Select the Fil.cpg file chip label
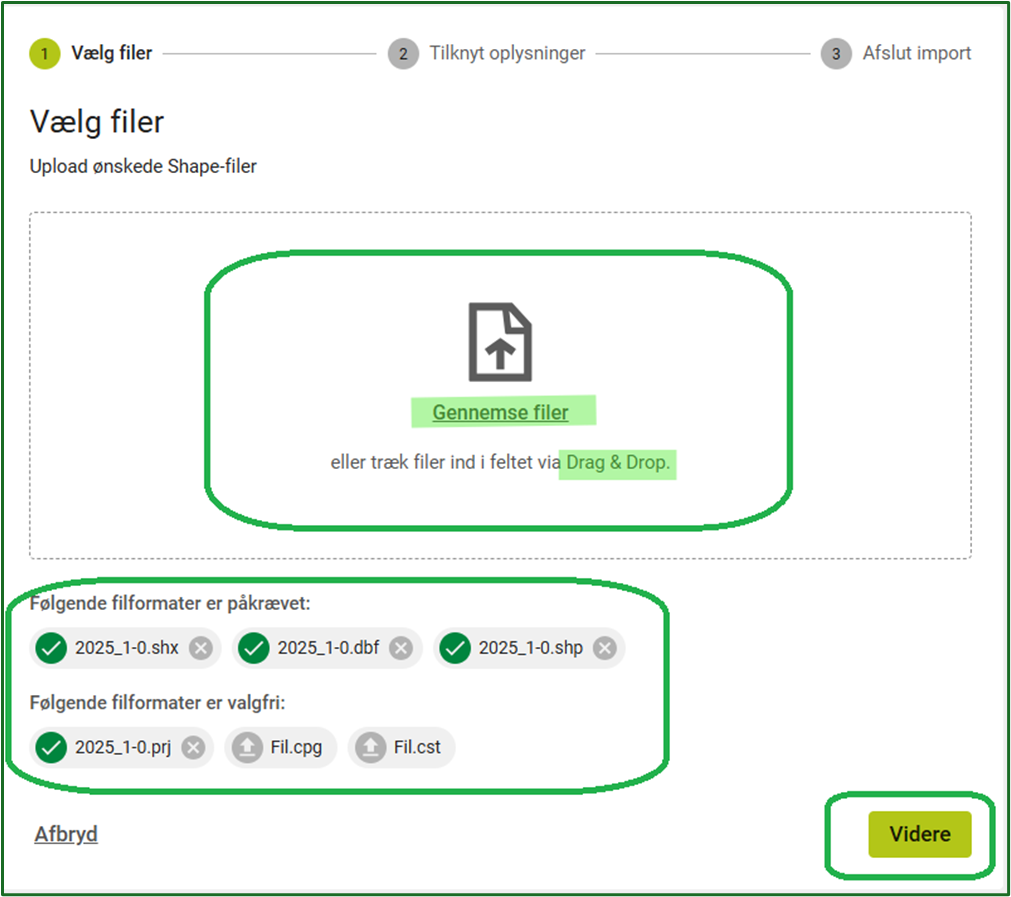Screen dimensions: 1011x897 pyautogui.click(x=296, y=747)
